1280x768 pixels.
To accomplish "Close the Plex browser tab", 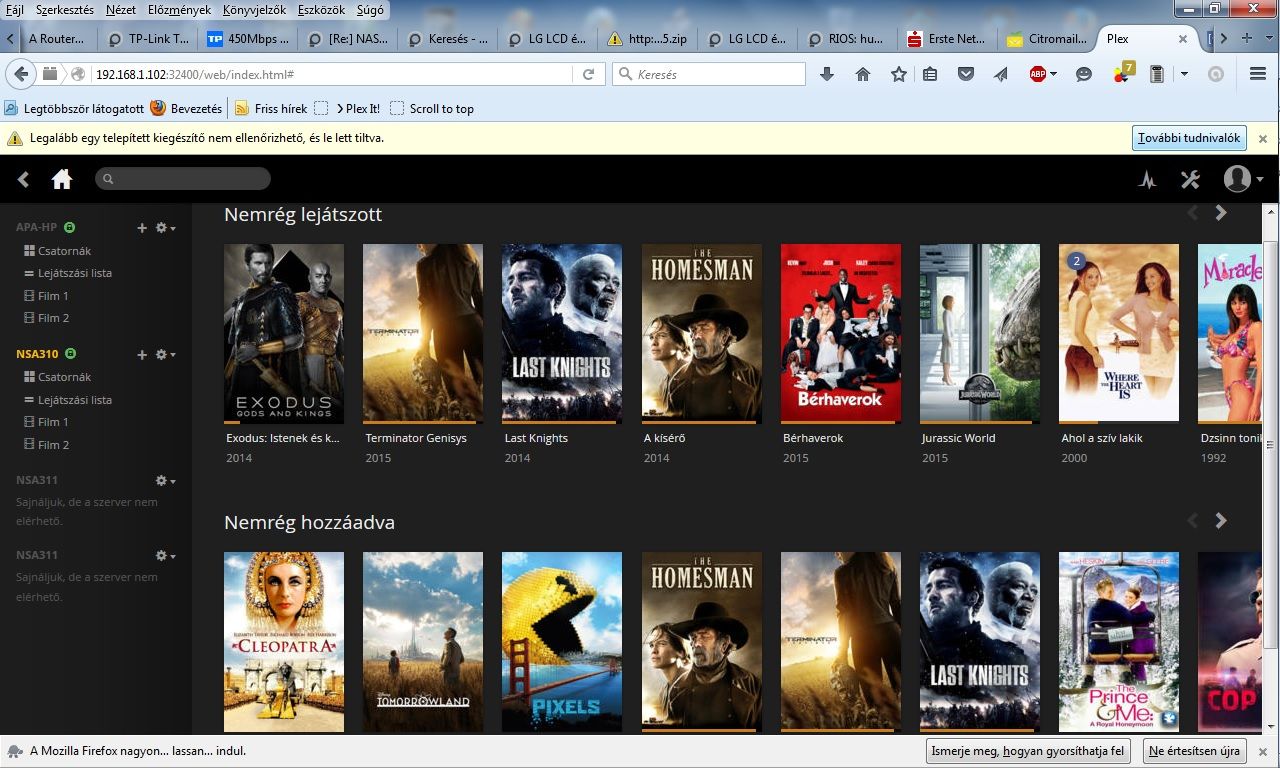I will coord(1183,39).
